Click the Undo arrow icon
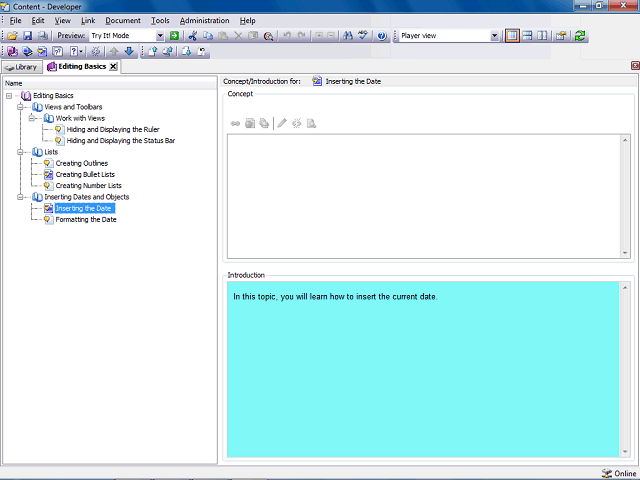 point(287,36)
